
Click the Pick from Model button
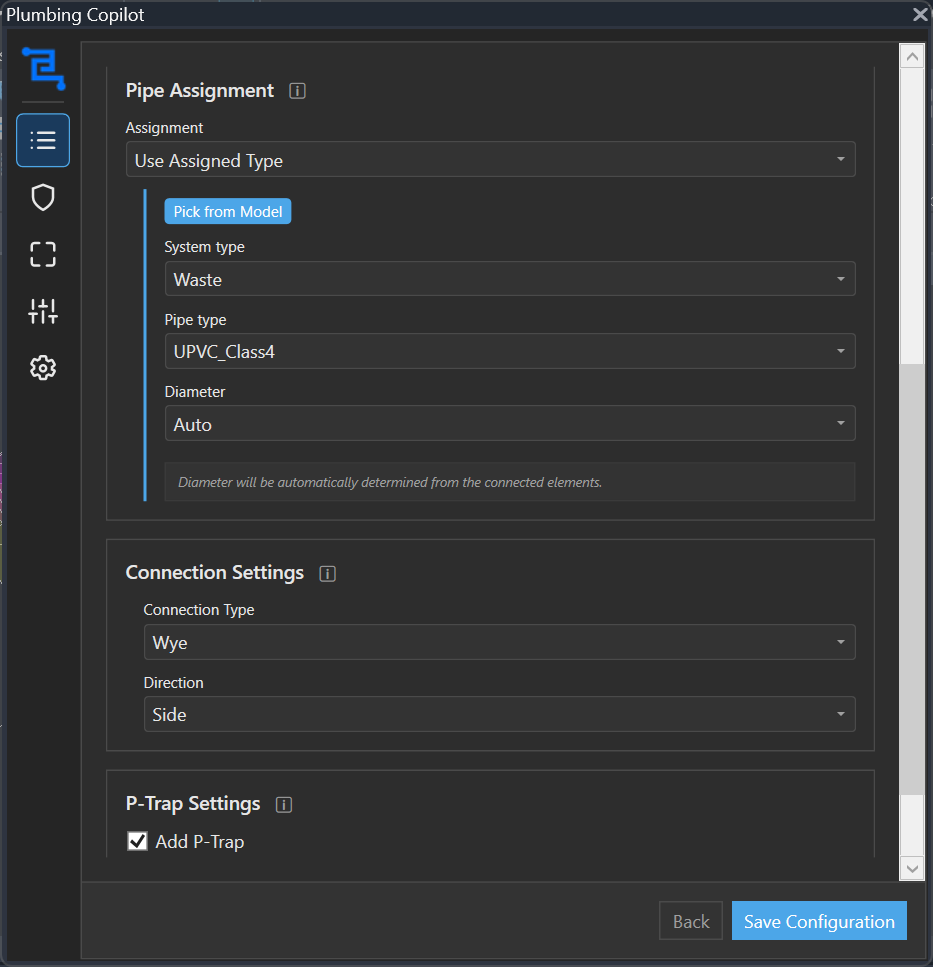coord(227,211)
